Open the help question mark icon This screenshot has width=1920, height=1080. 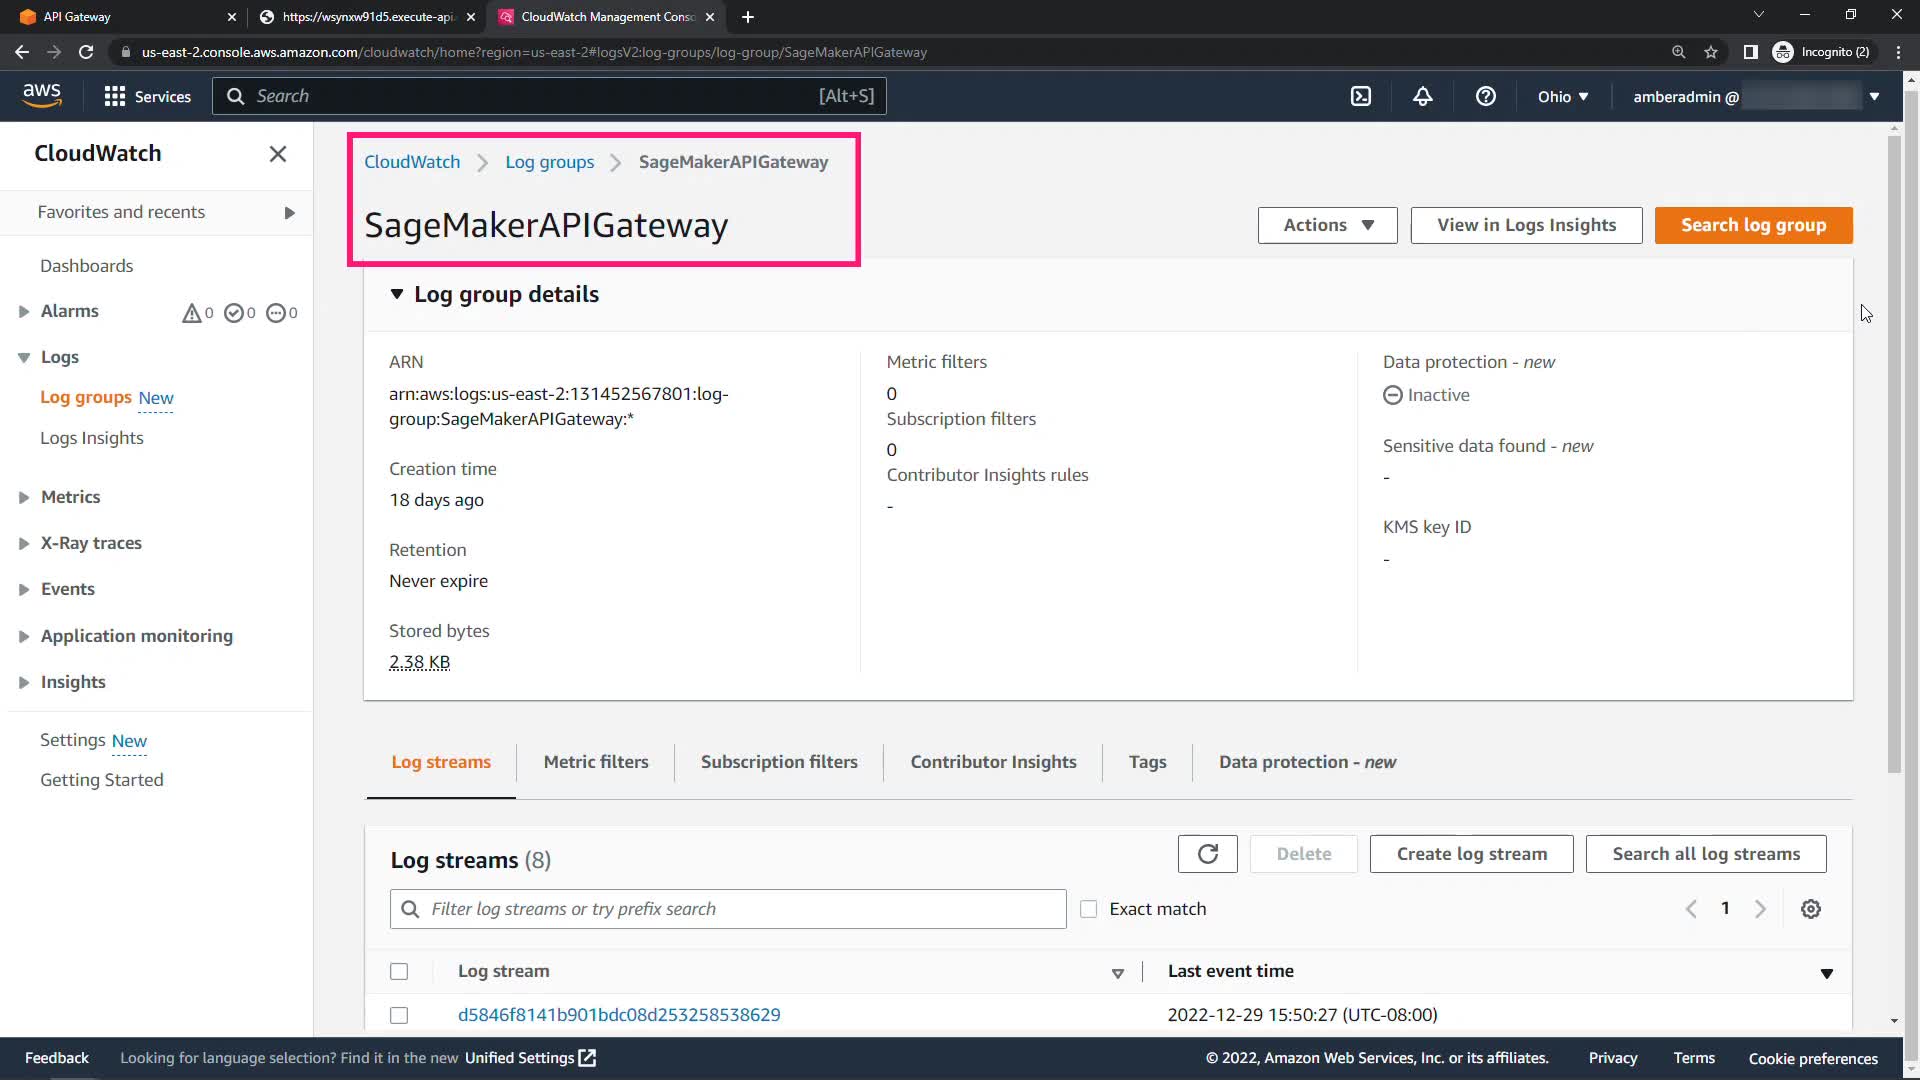1485,96
